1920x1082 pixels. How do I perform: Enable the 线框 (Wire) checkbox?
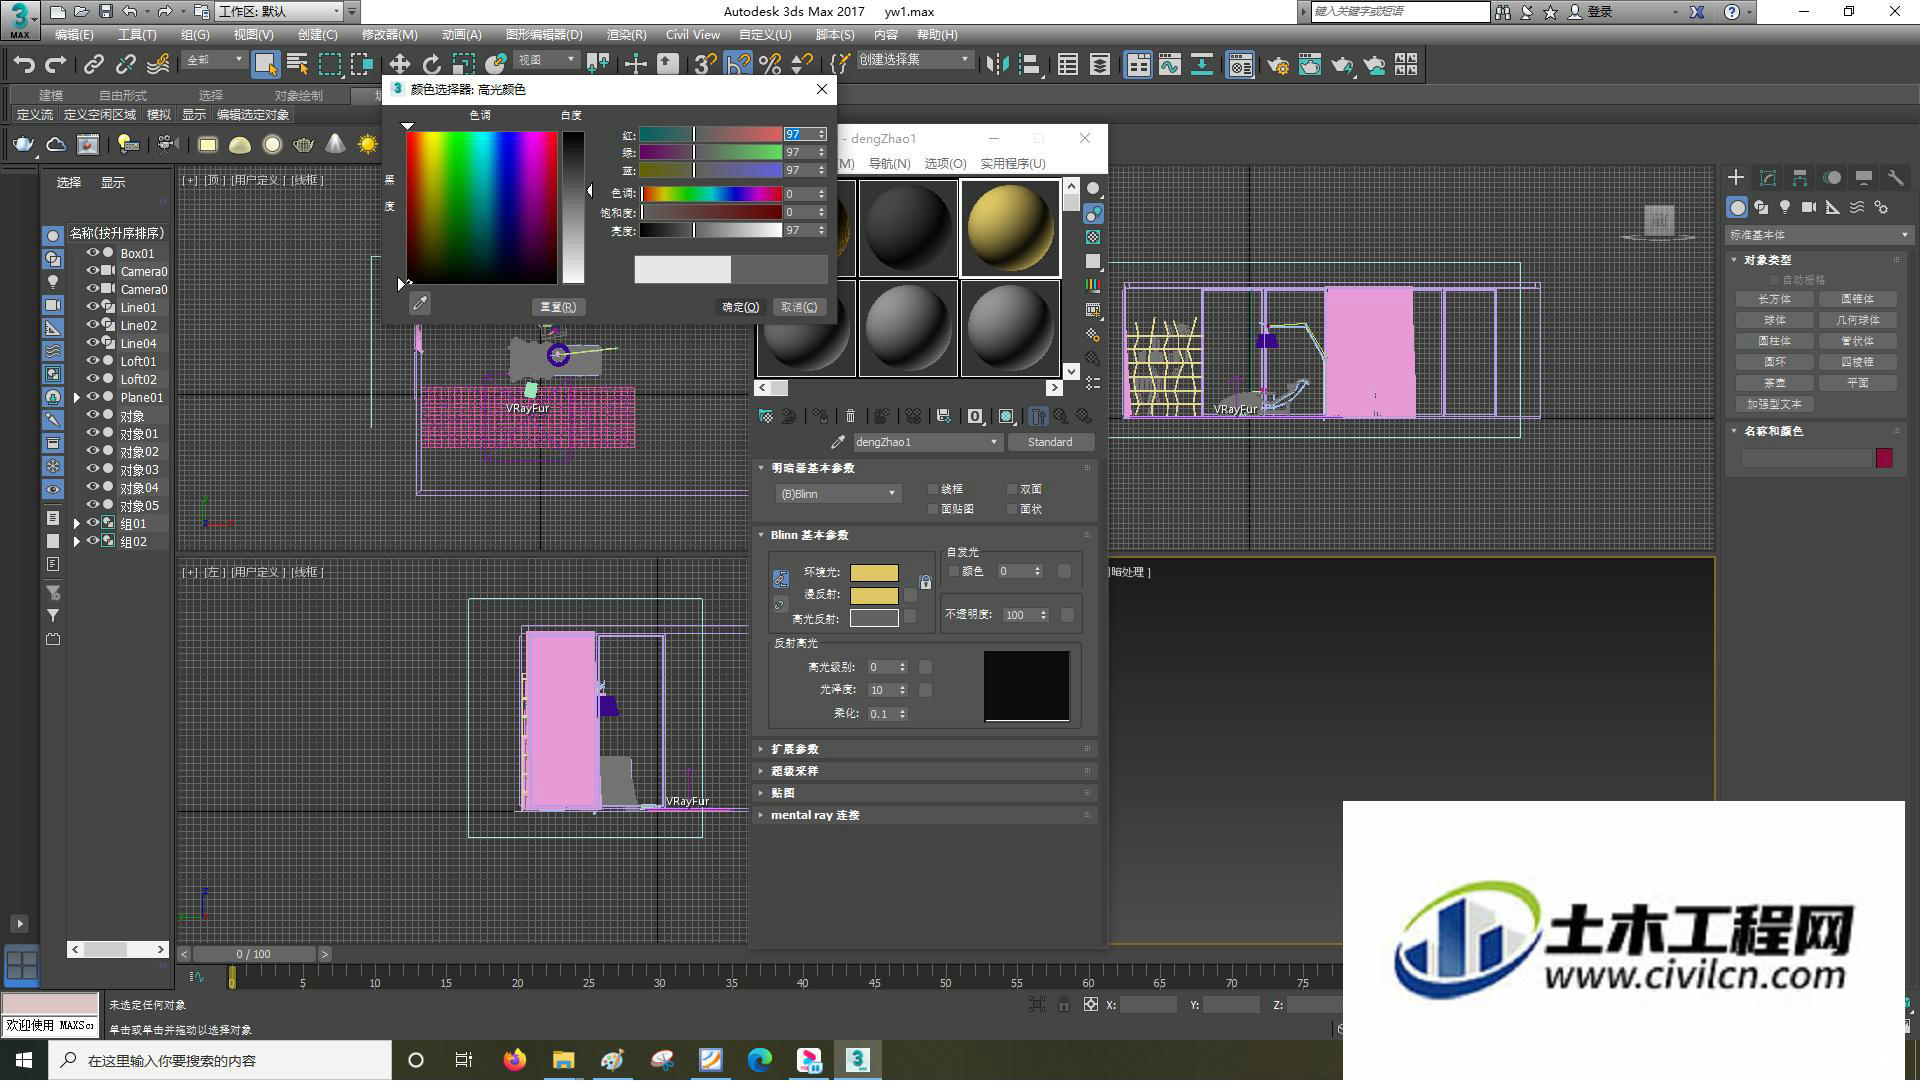point(933,489)
